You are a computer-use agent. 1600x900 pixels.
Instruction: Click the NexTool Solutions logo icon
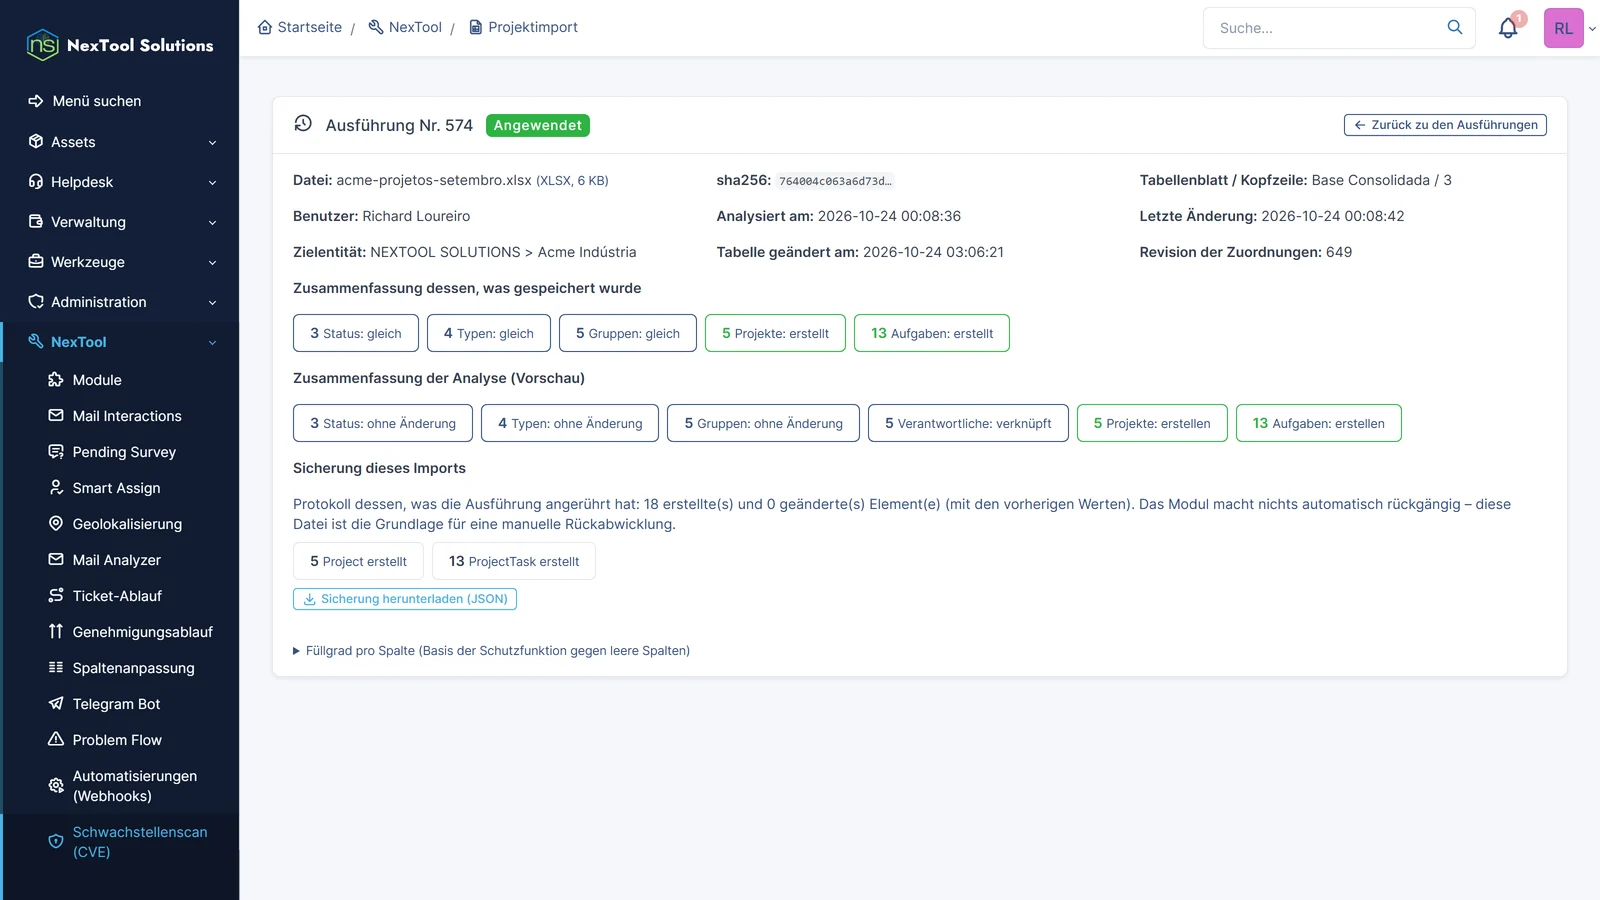pos(42,45)
